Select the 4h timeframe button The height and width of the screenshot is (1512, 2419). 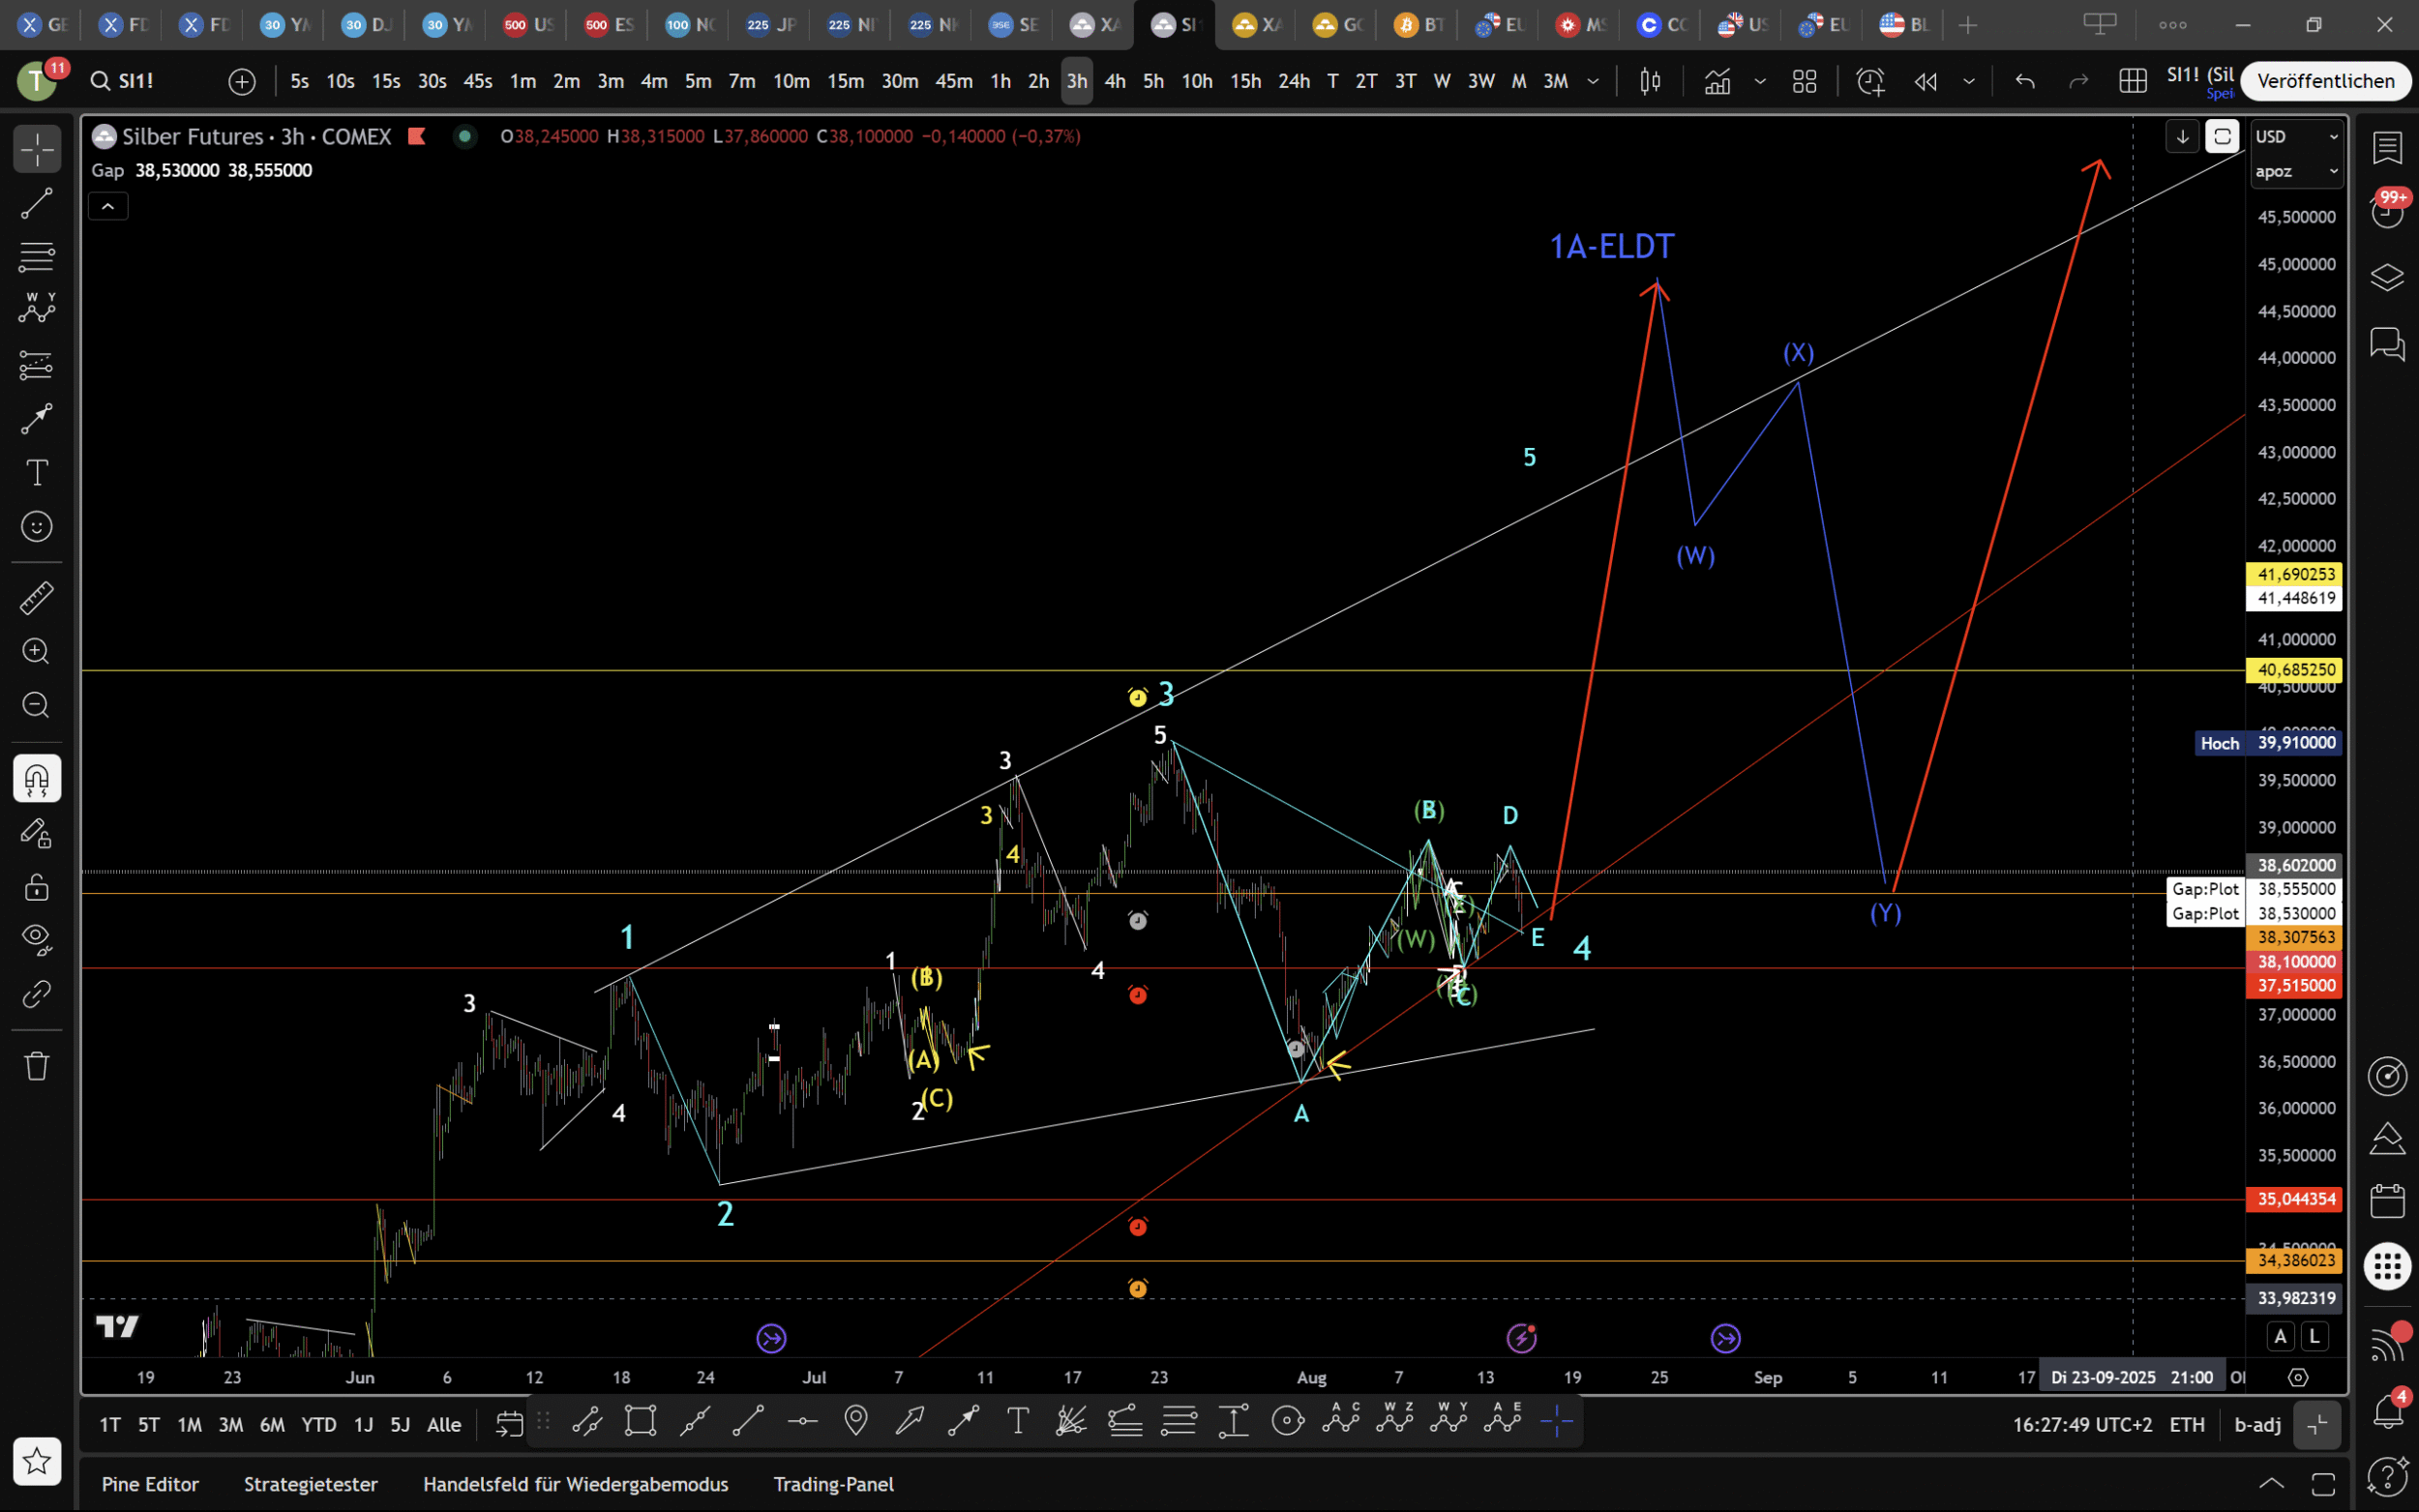(1115, 81)
